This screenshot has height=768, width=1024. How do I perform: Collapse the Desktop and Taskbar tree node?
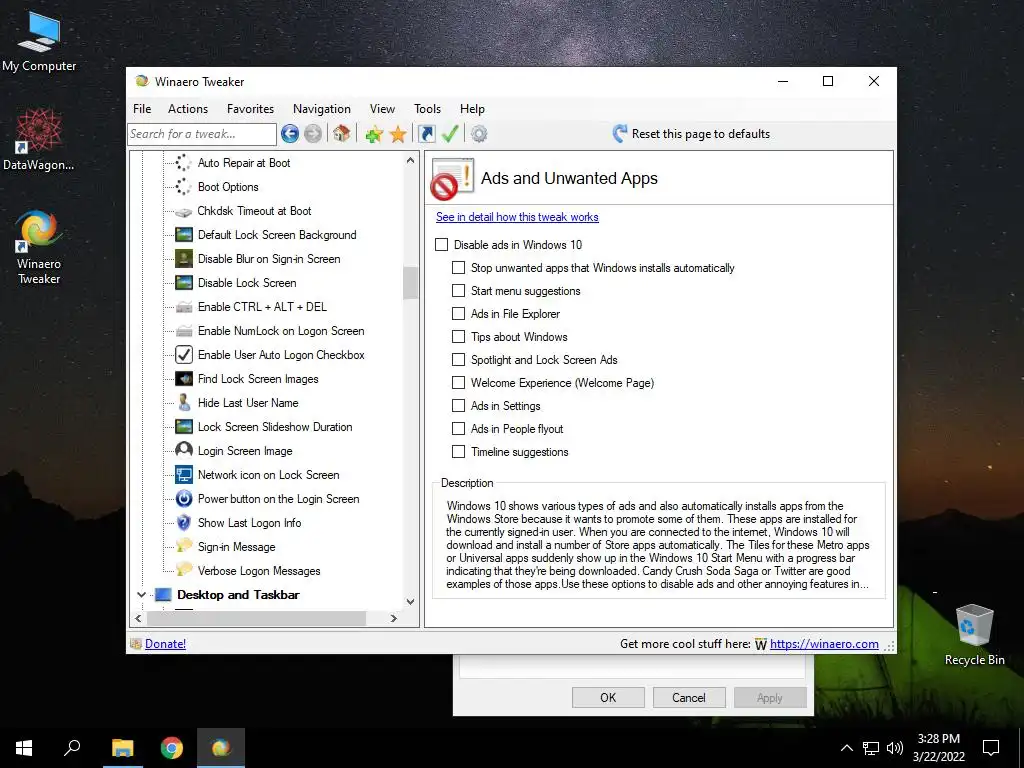coord(141,594)
